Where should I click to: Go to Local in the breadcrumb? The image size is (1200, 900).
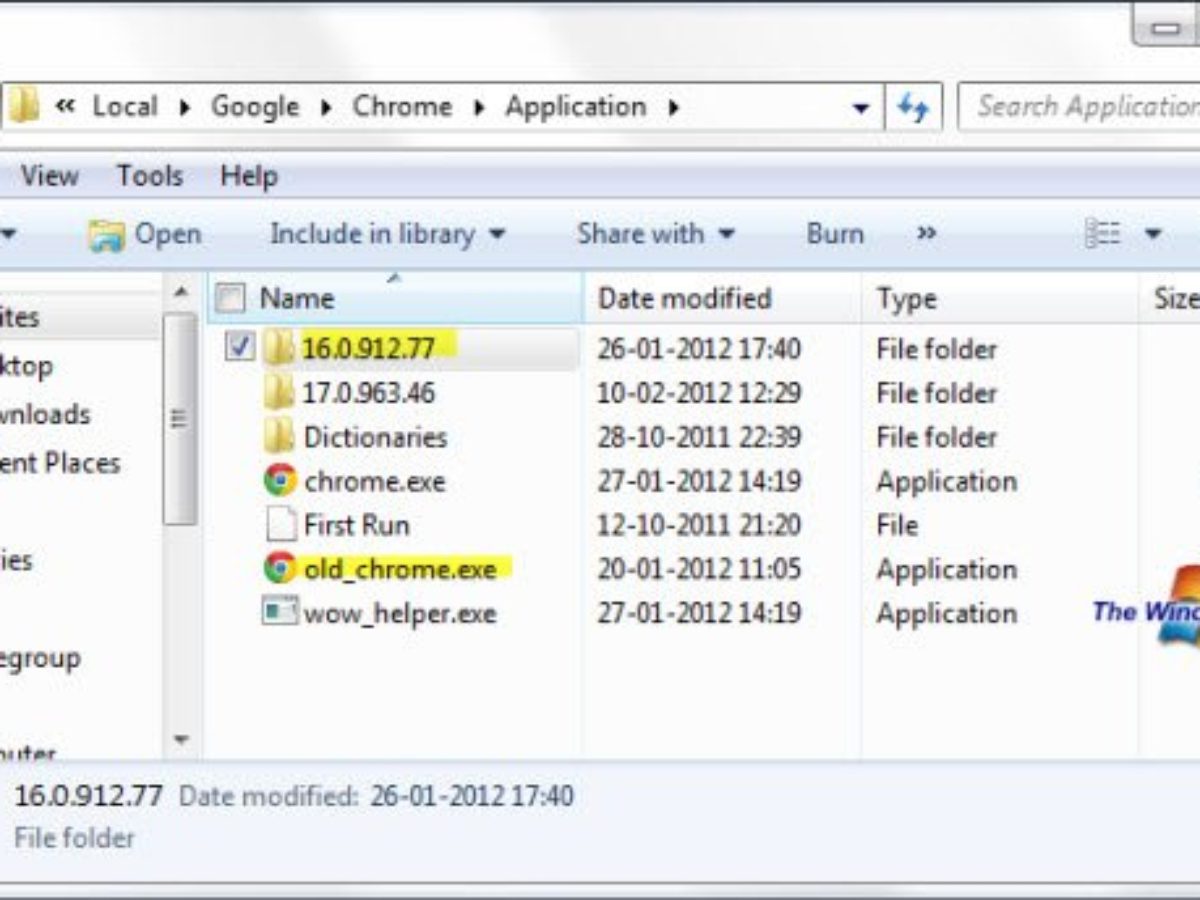125,106
